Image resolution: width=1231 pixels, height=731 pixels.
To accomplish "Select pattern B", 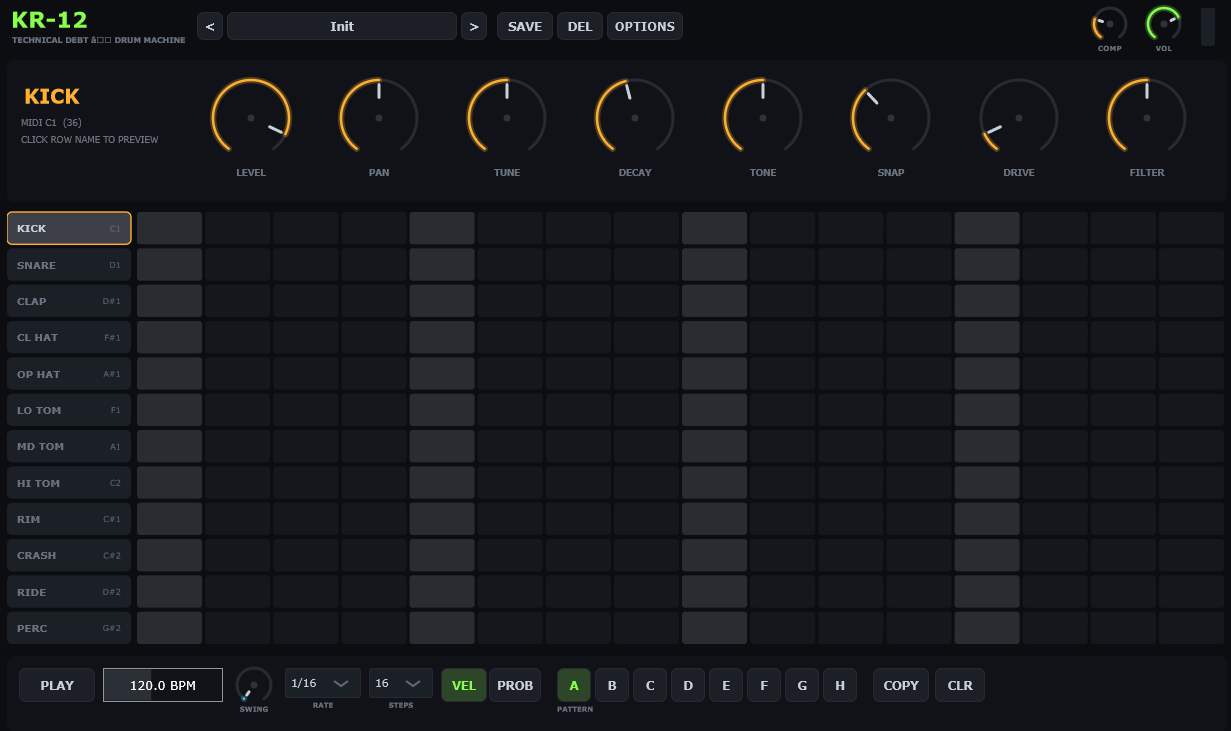I will tap(612, 685).
